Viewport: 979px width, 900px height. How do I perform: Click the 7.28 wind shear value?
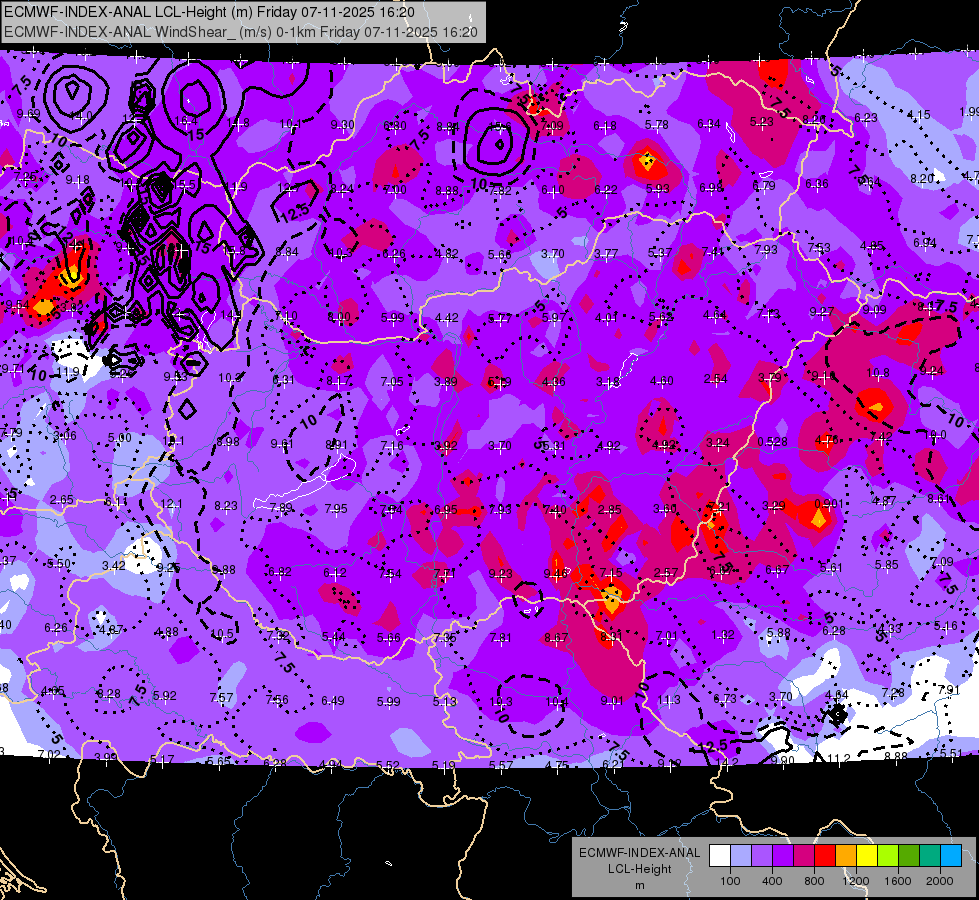[893, 692]
